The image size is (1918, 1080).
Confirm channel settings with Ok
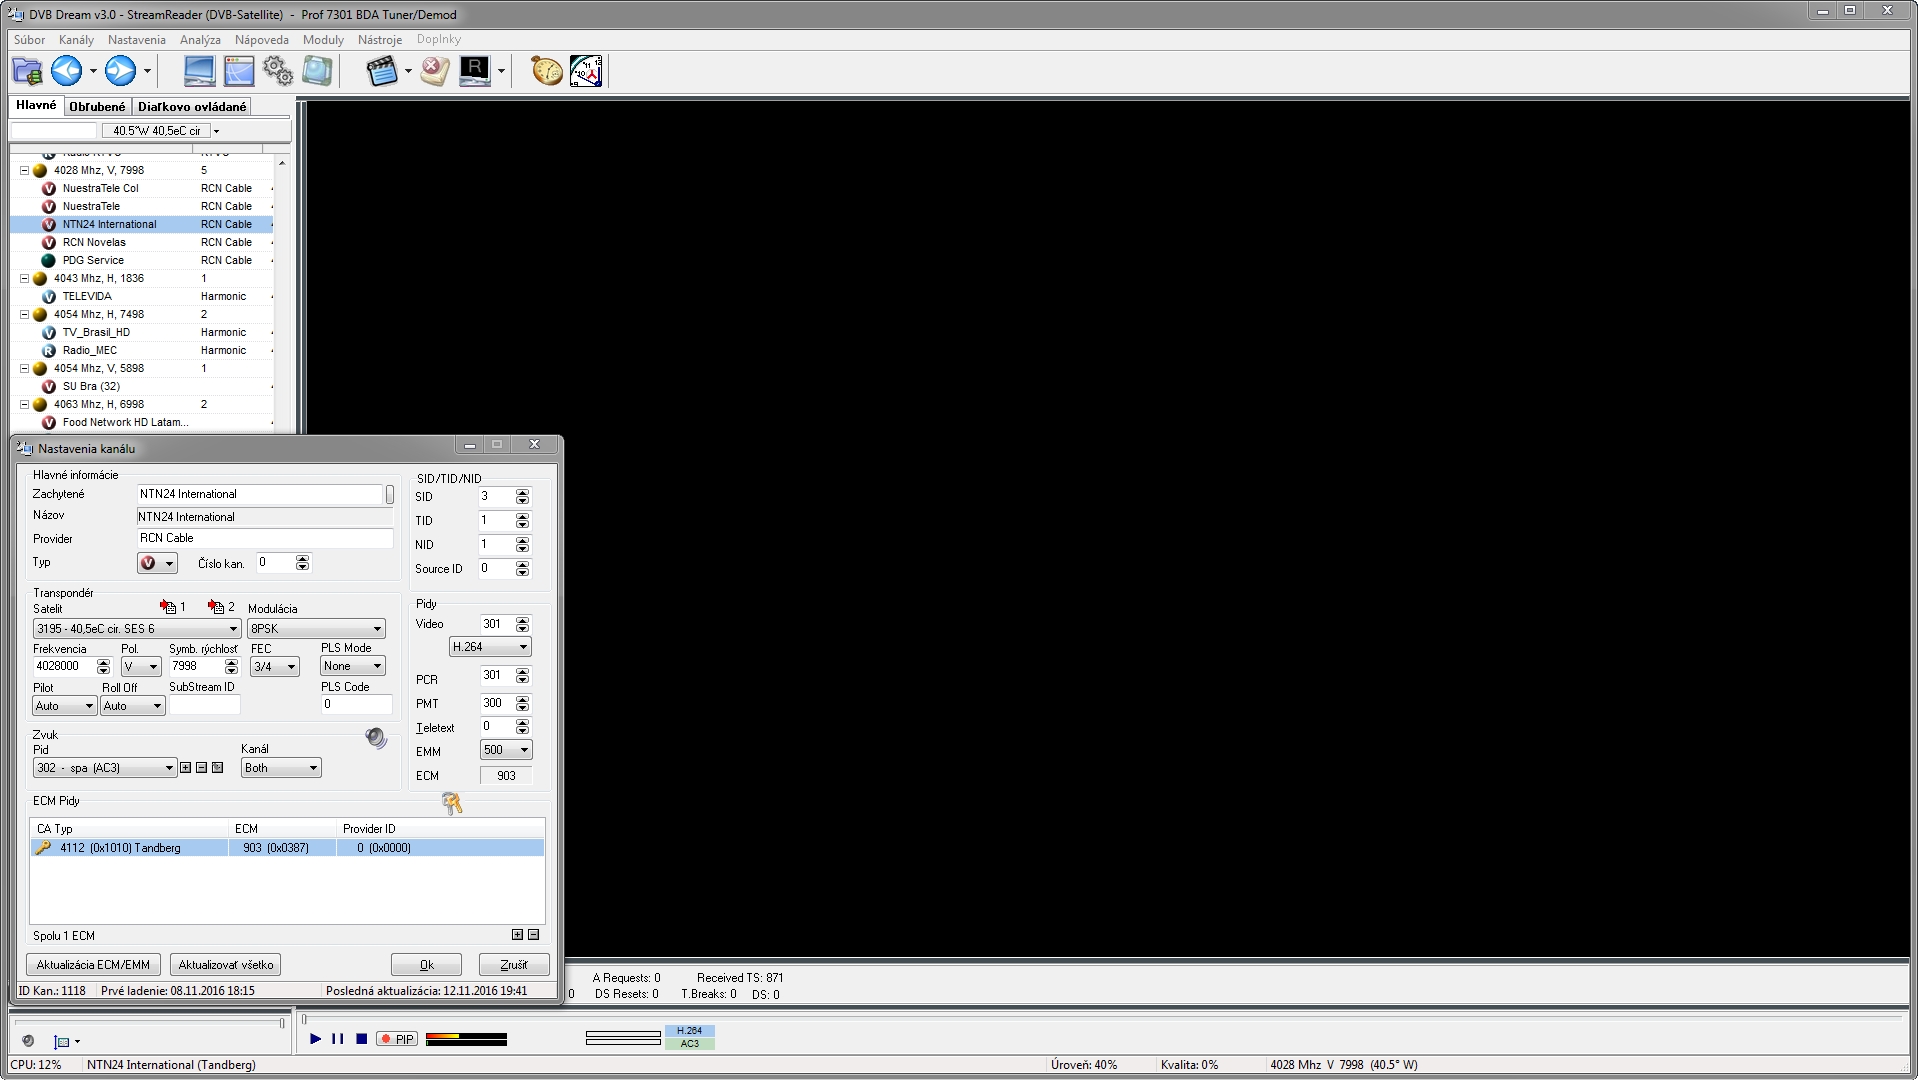426,965
